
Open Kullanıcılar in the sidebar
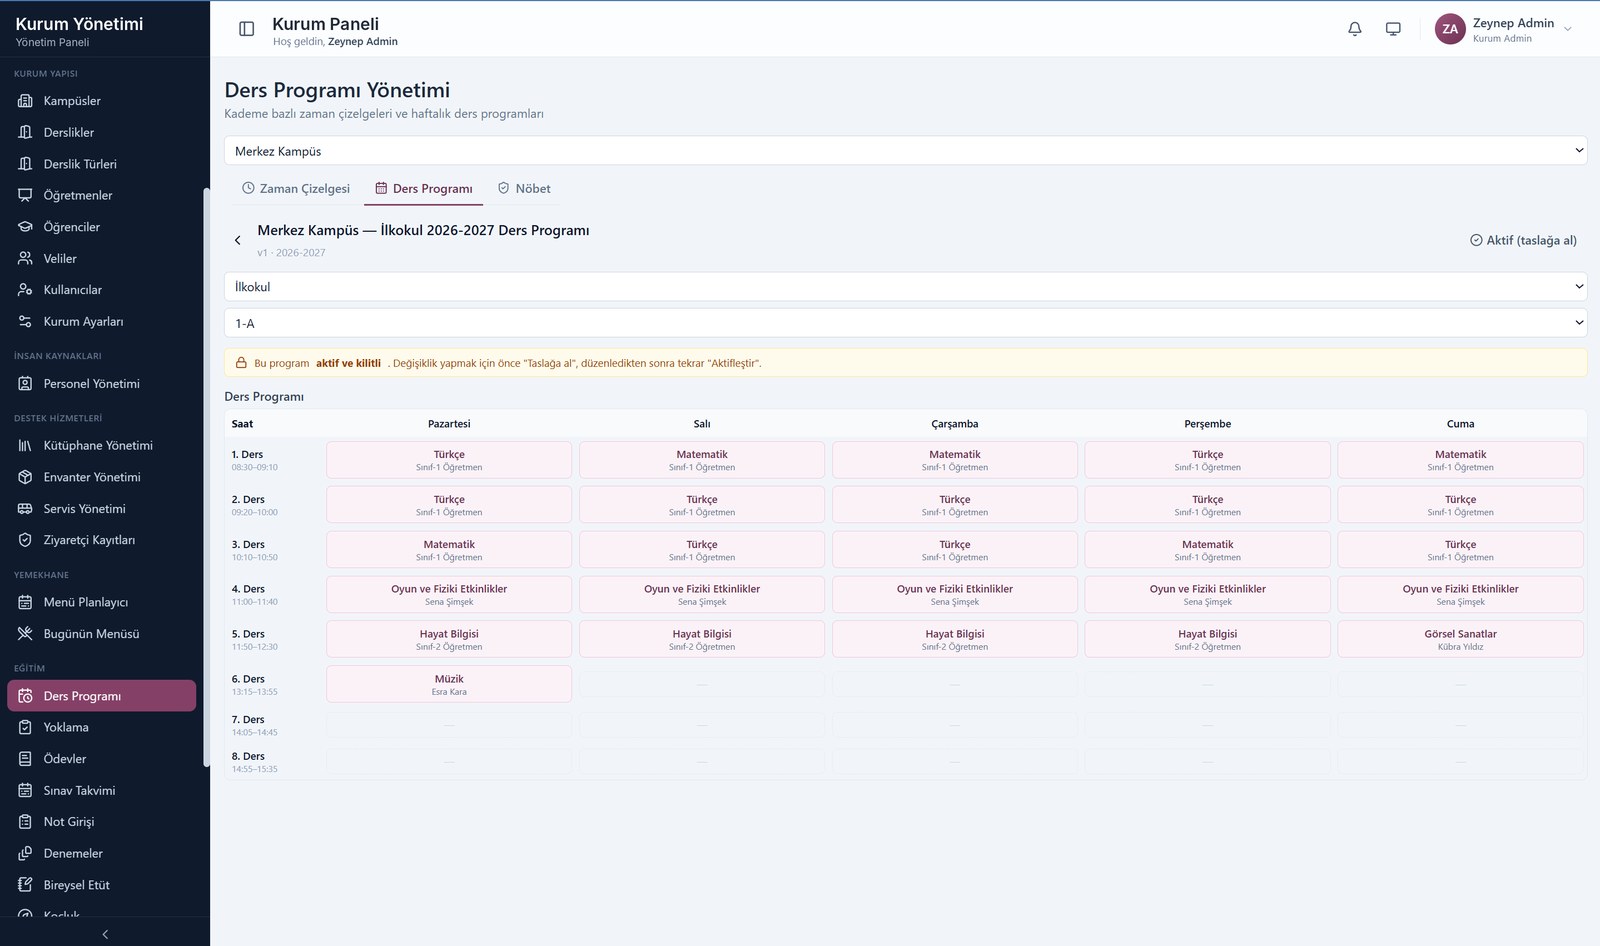click(x=102, y=290)
